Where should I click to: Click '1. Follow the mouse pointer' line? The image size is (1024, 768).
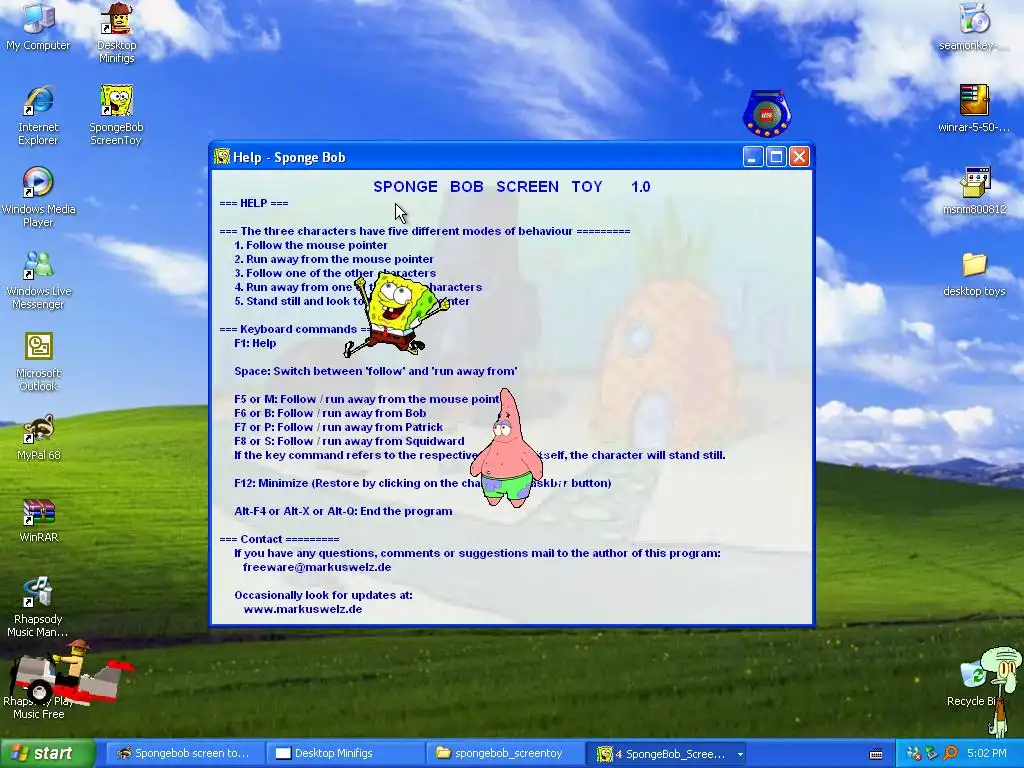[x=311, y=245]
